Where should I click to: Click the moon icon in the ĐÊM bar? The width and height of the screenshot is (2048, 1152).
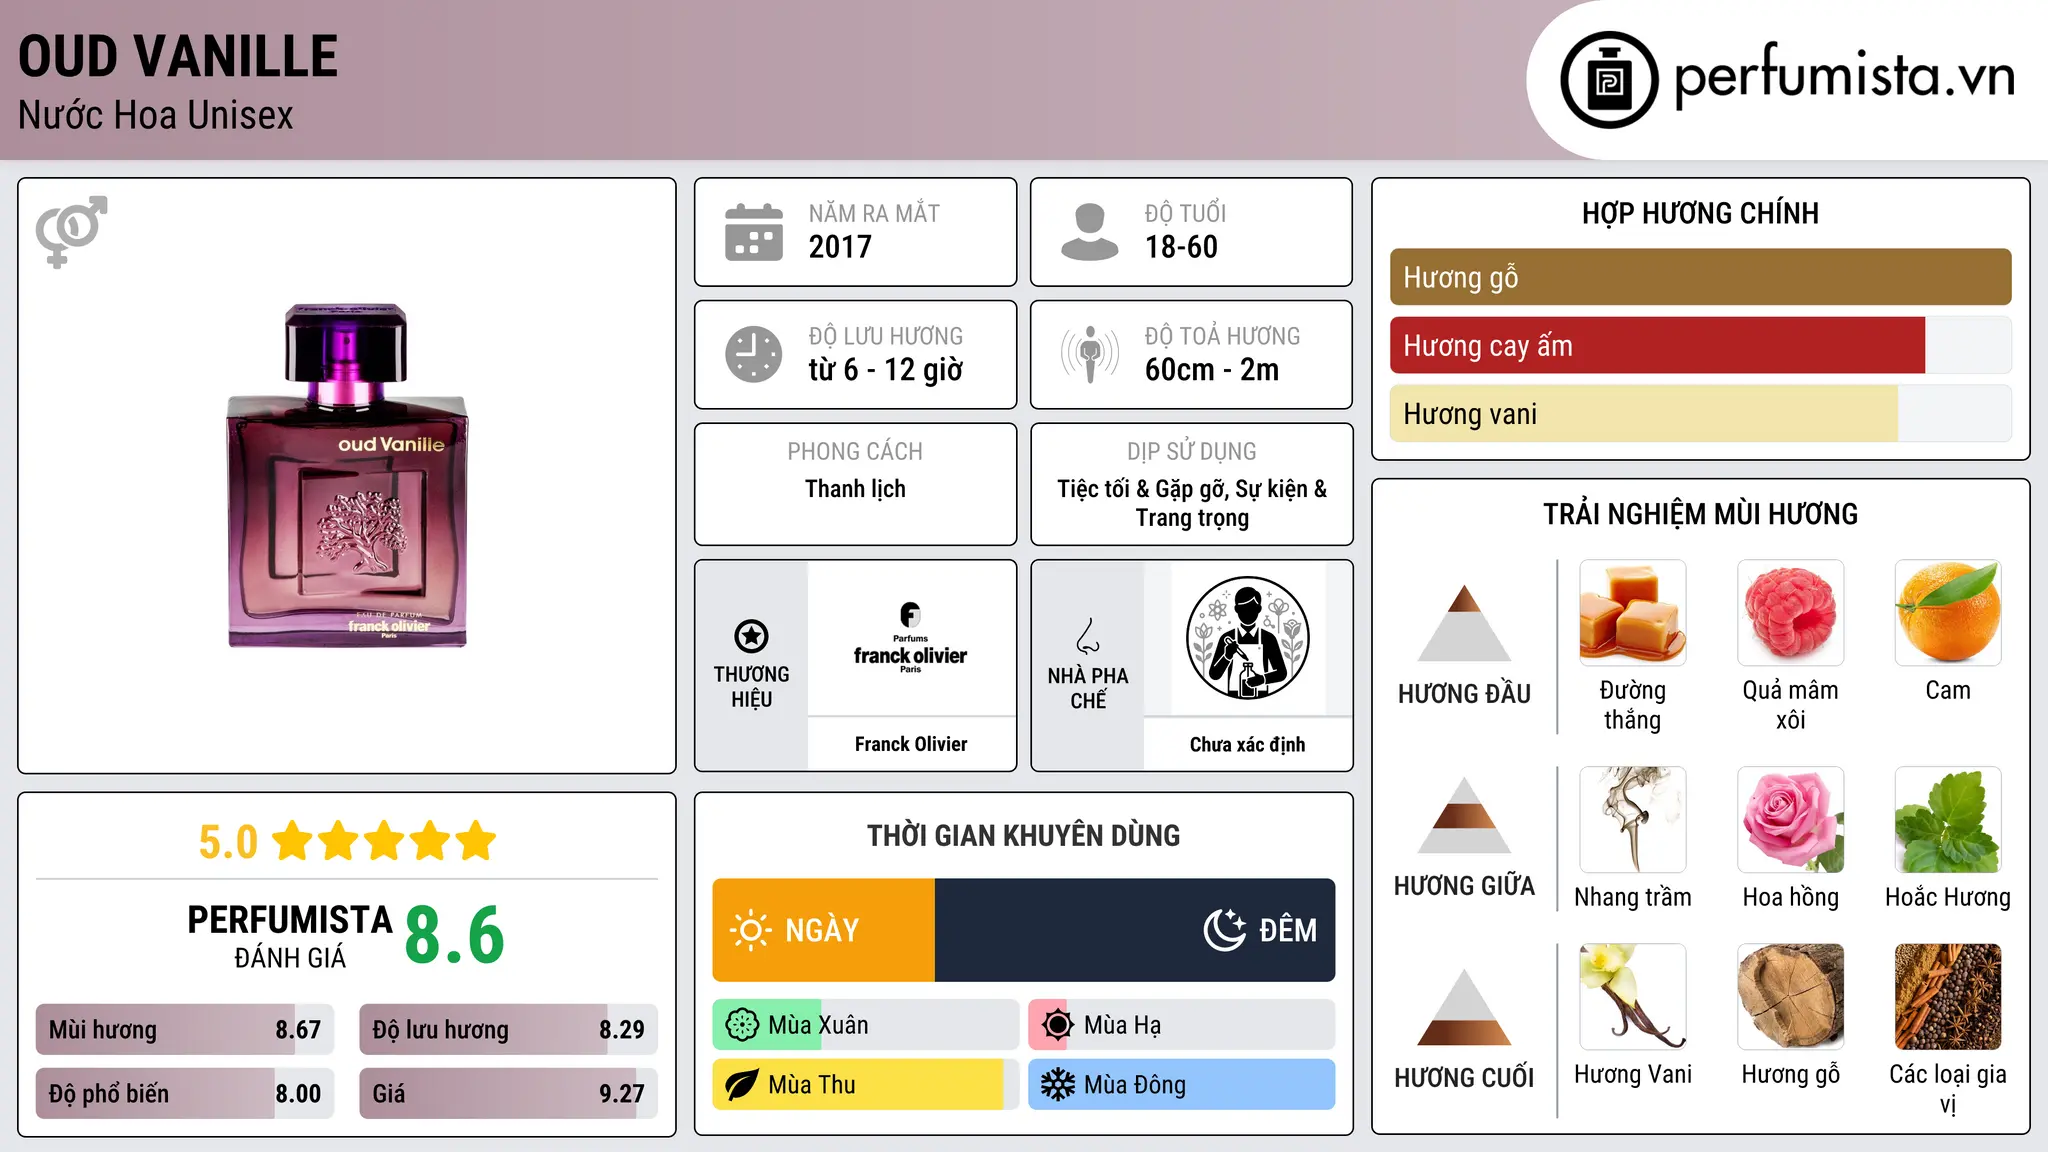pyautogui.click(x=1224, y=930)
